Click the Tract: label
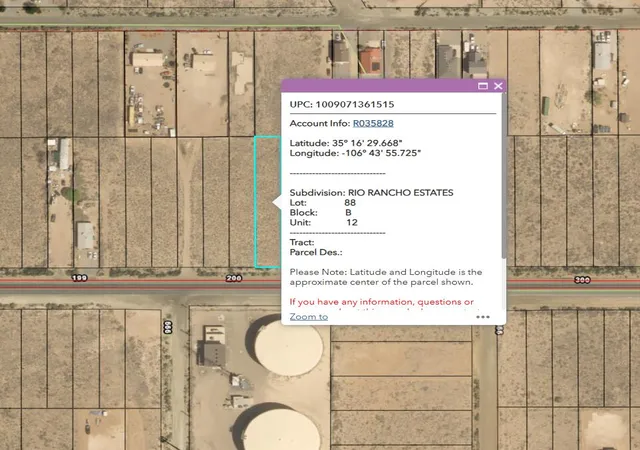 click(x=302, y=243)
